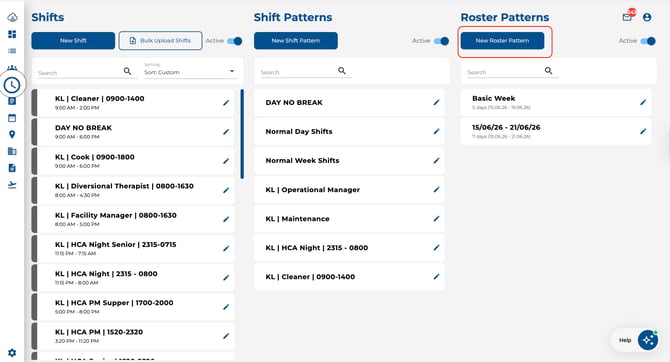Toggle the Shift Patterns Active switch

coord(441,41)
